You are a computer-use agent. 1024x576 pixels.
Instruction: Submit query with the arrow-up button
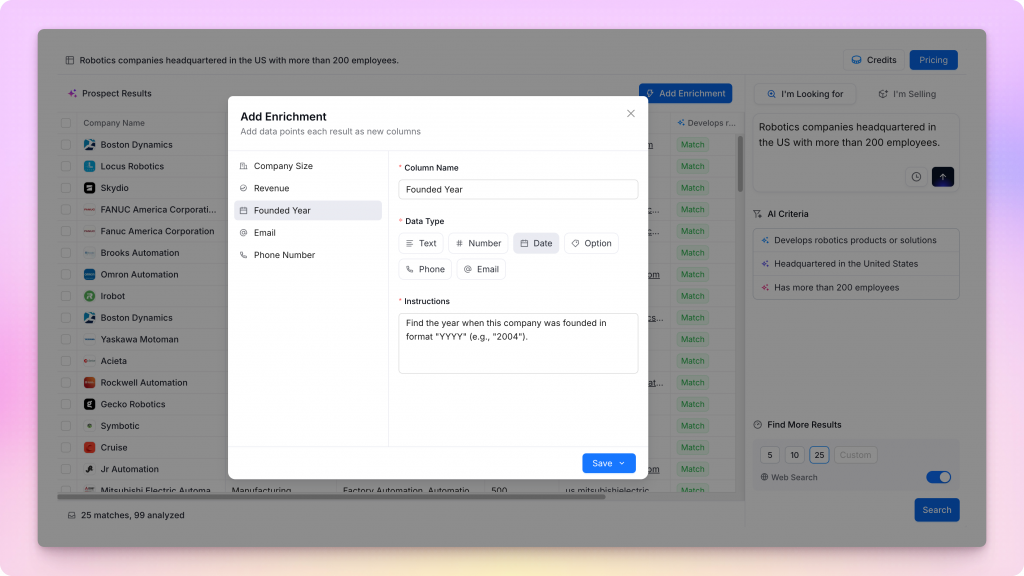[942, 177]
